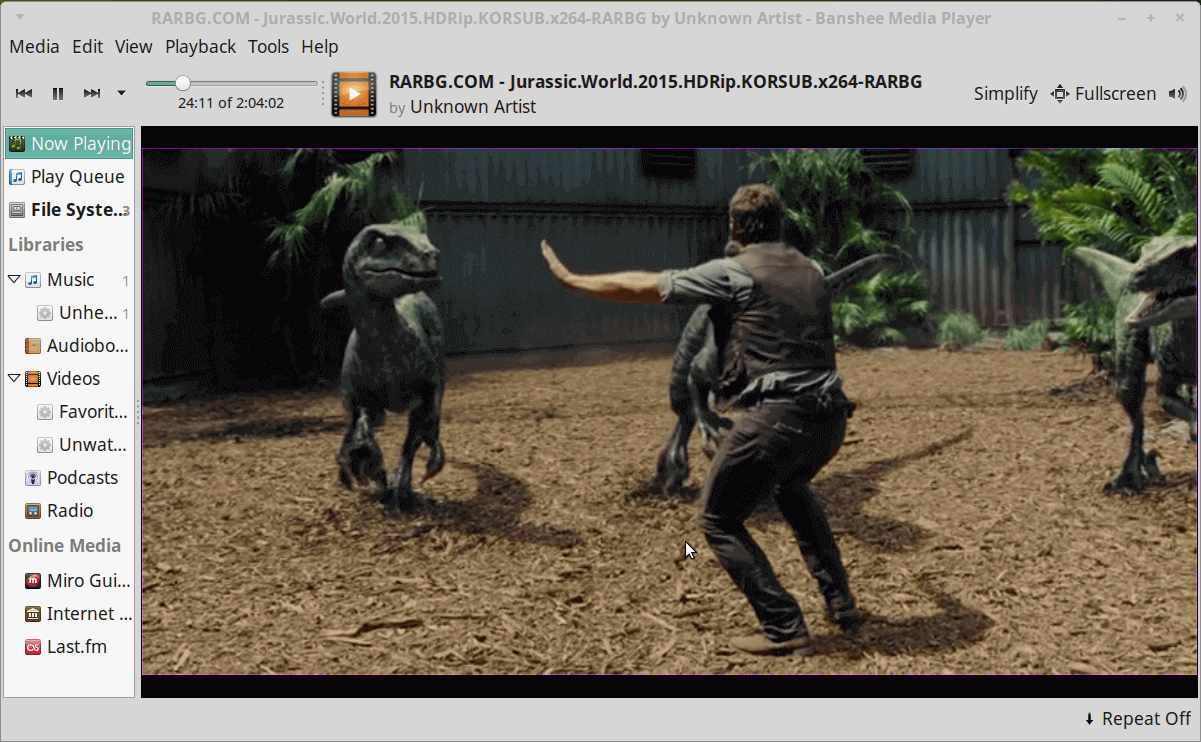
Task: Open the next-track options dropdown arrow
Action: 121,93
